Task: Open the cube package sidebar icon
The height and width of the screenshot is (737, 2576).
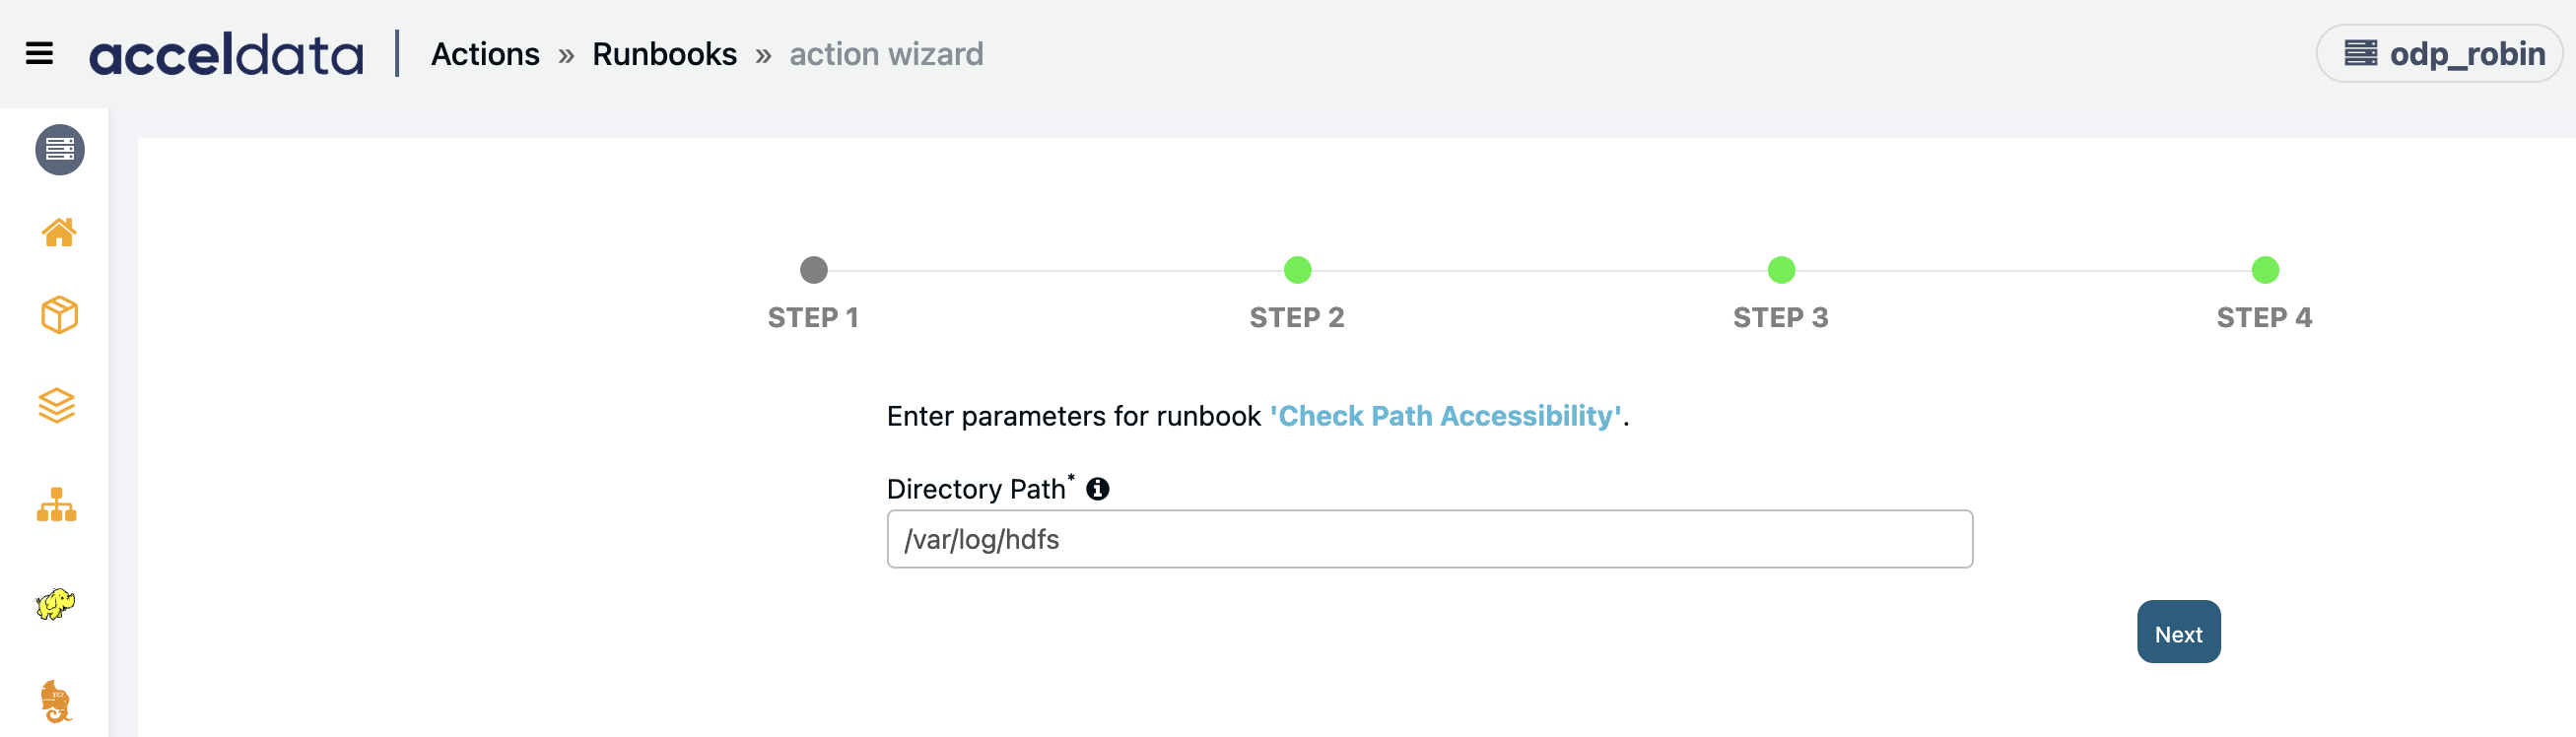Action: [59, 315]
